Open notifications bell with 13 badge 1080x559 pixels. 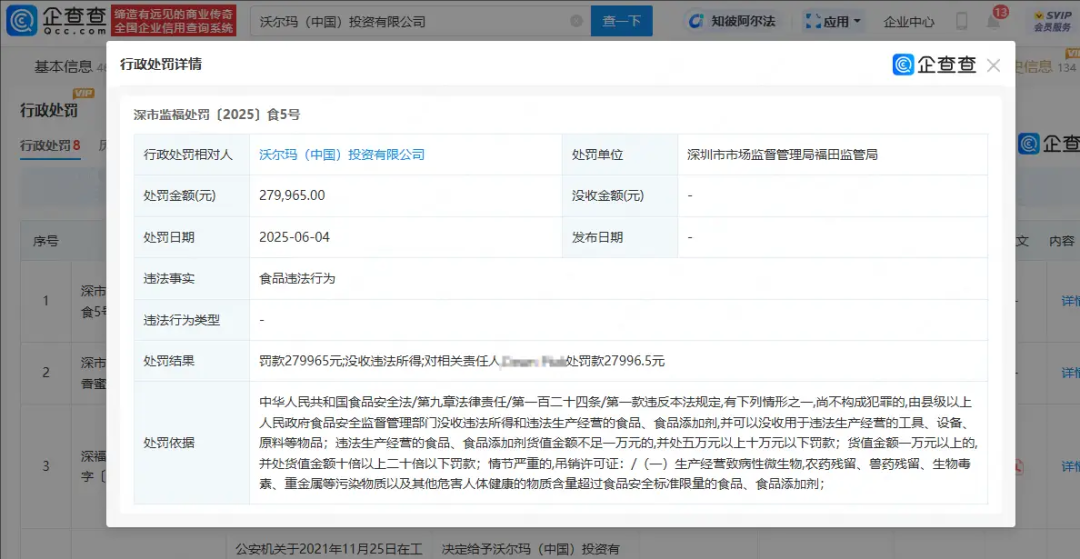tap(993, 21)
